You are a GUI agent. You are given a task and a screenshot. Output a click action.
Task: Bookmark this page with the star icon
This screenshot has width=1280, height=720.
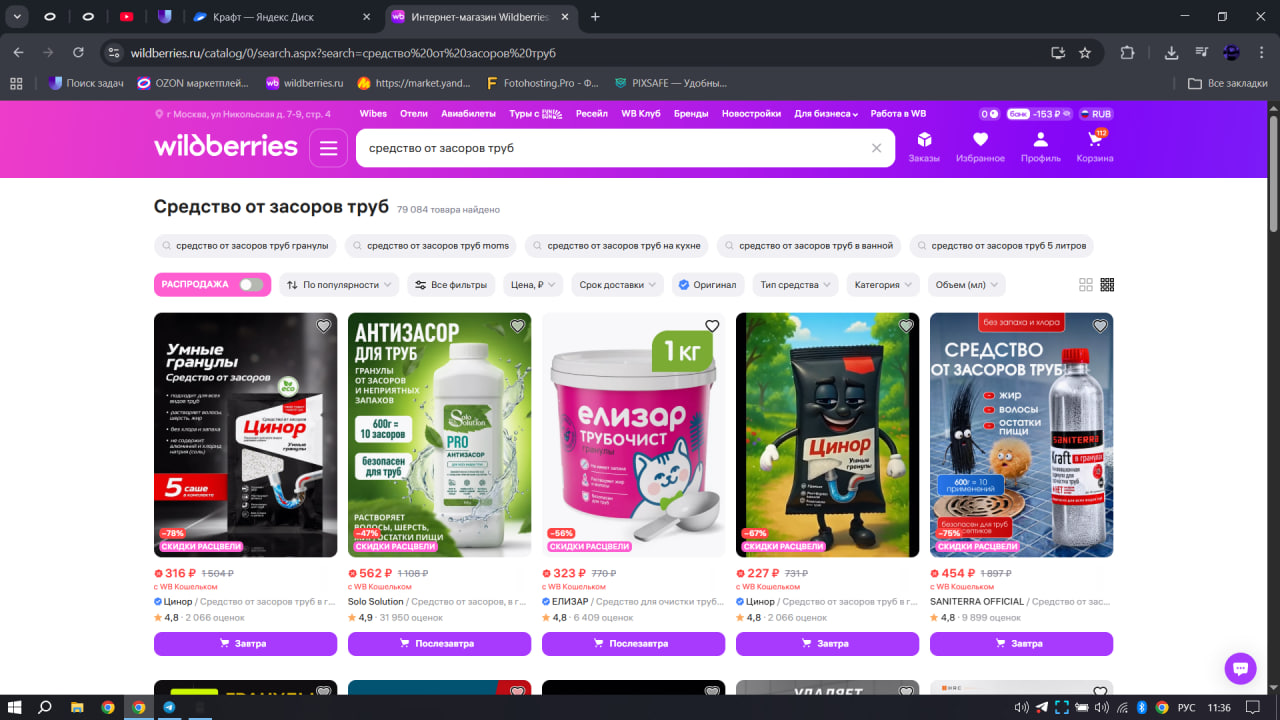[x=1085, y=53]
